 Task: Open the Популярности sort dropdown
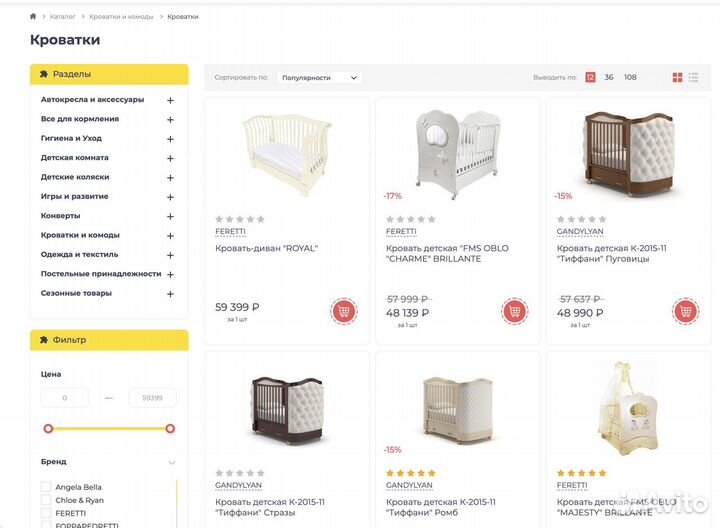pyautogui.click(x=319, y=77)
